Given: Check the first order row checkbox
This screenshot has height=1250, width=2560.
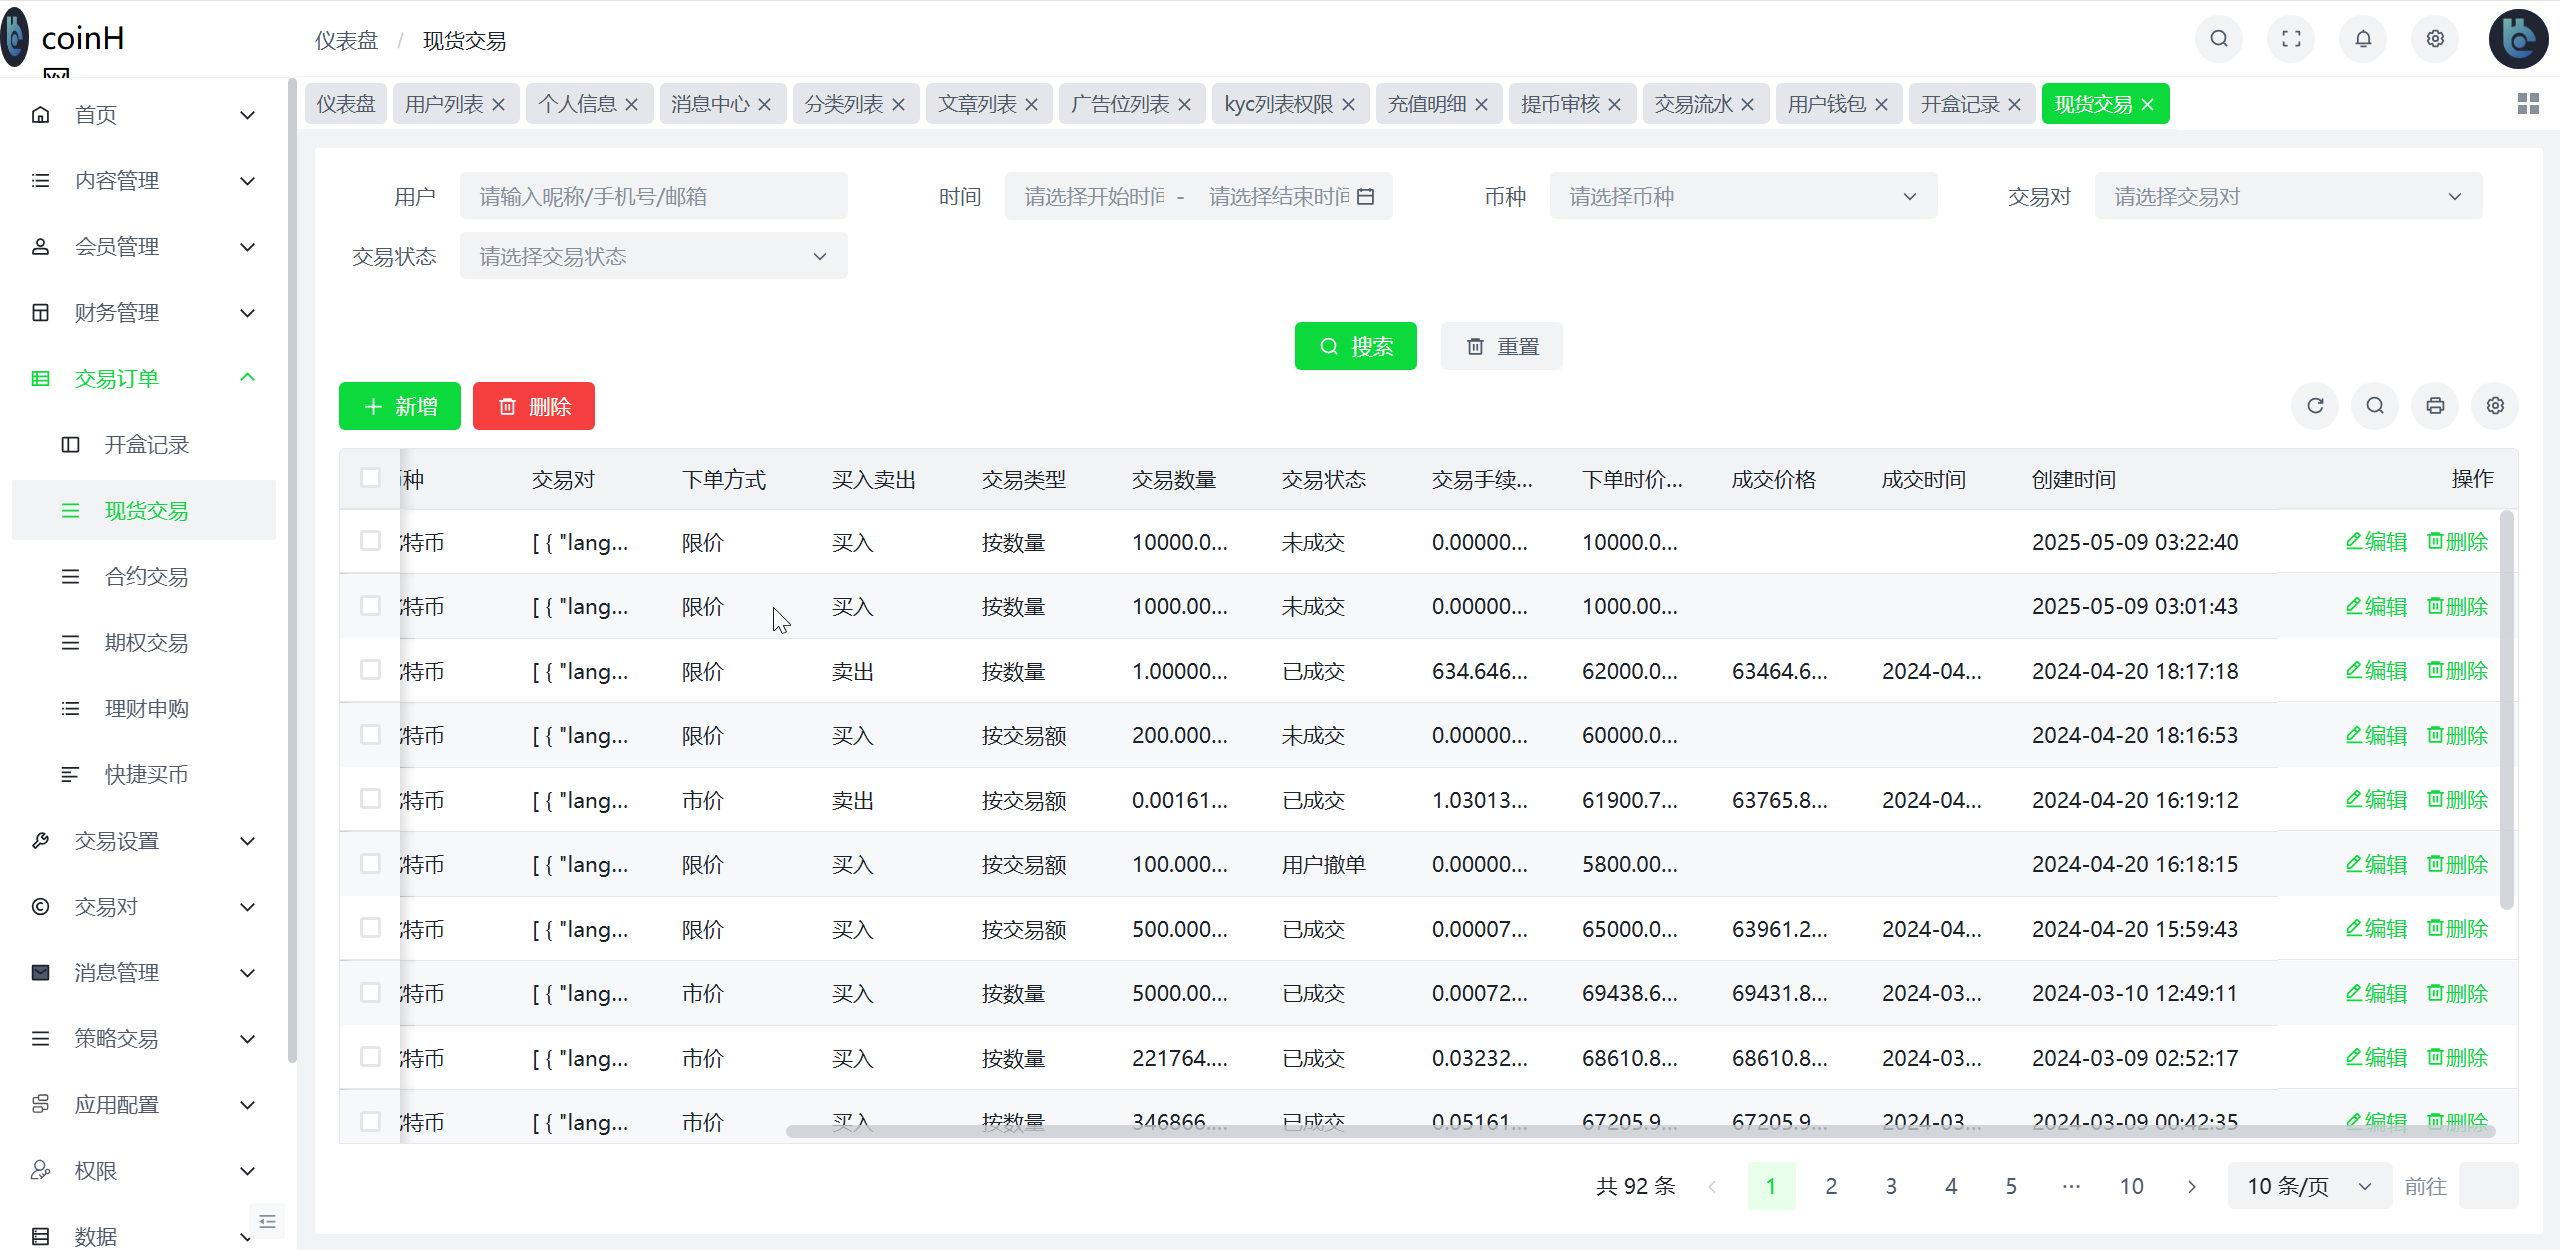Looking at the screenshot, I should tap(371, 540).
